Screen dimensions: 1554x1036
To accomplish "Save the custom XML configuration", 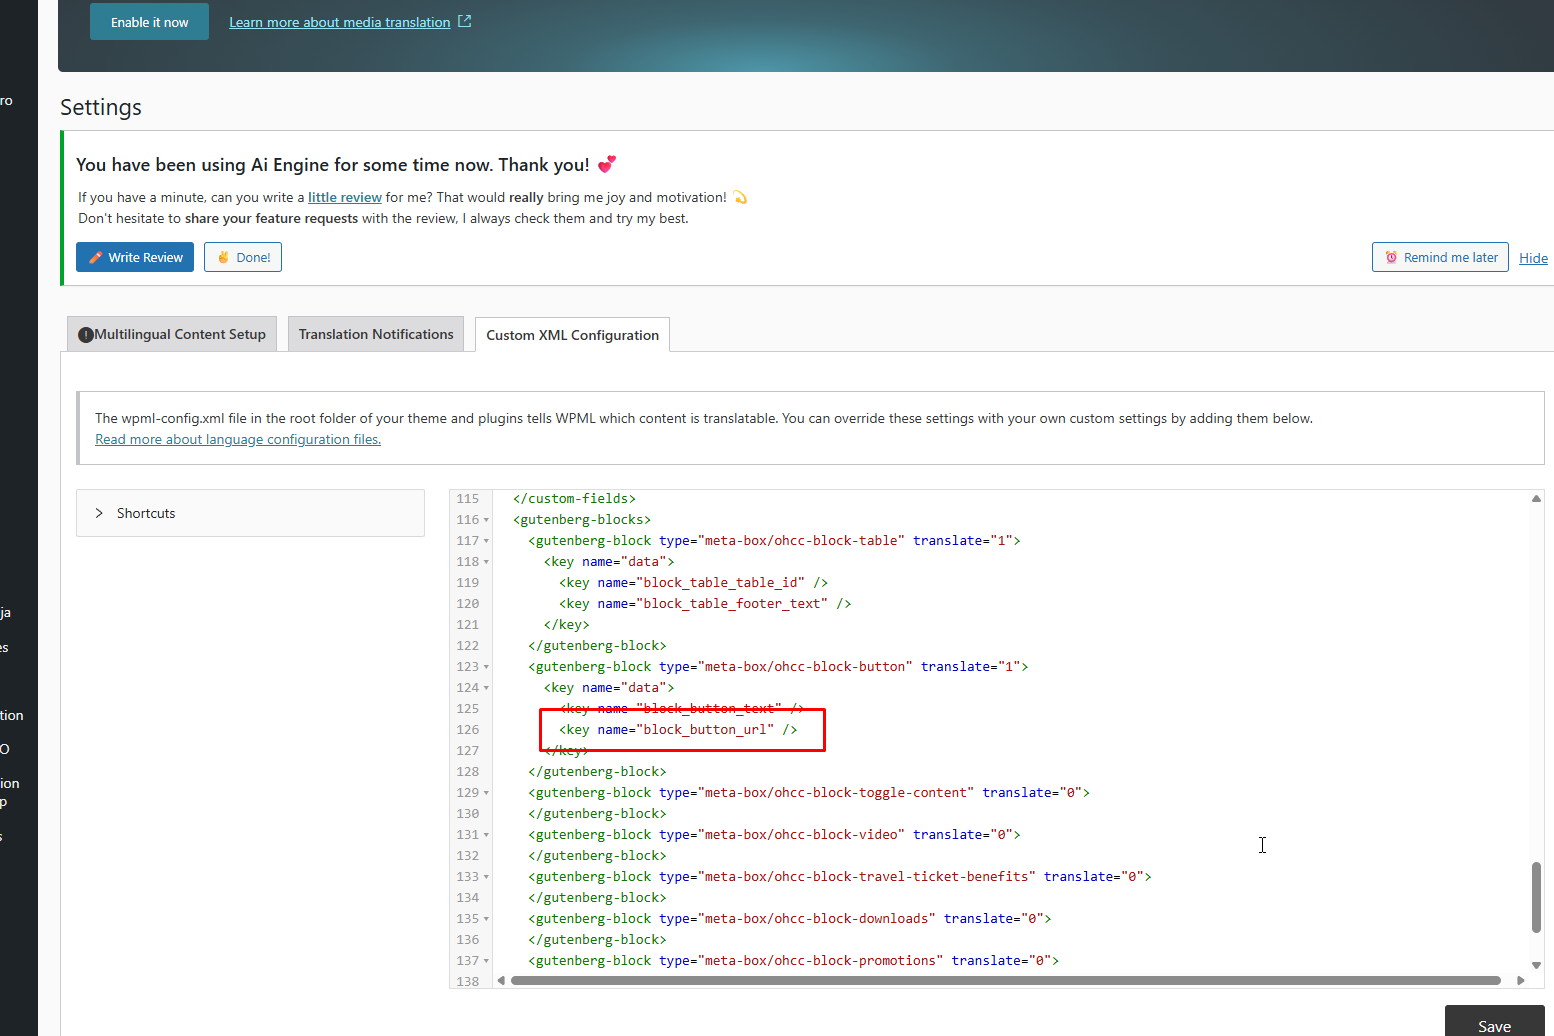I will 1494,1025.
